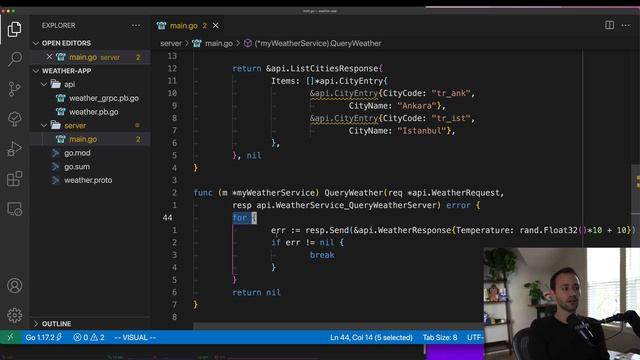
Task: Click the horizontal editor scrollbar
Action: (x=338, y=326)
